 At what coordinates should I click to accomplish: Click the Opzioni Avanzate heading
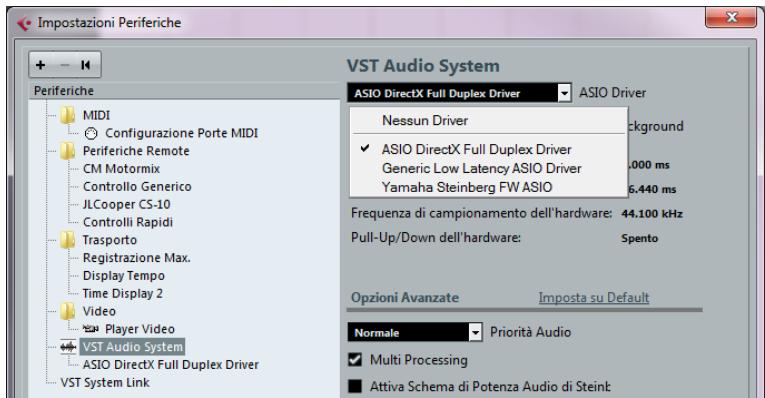point(405,298)
